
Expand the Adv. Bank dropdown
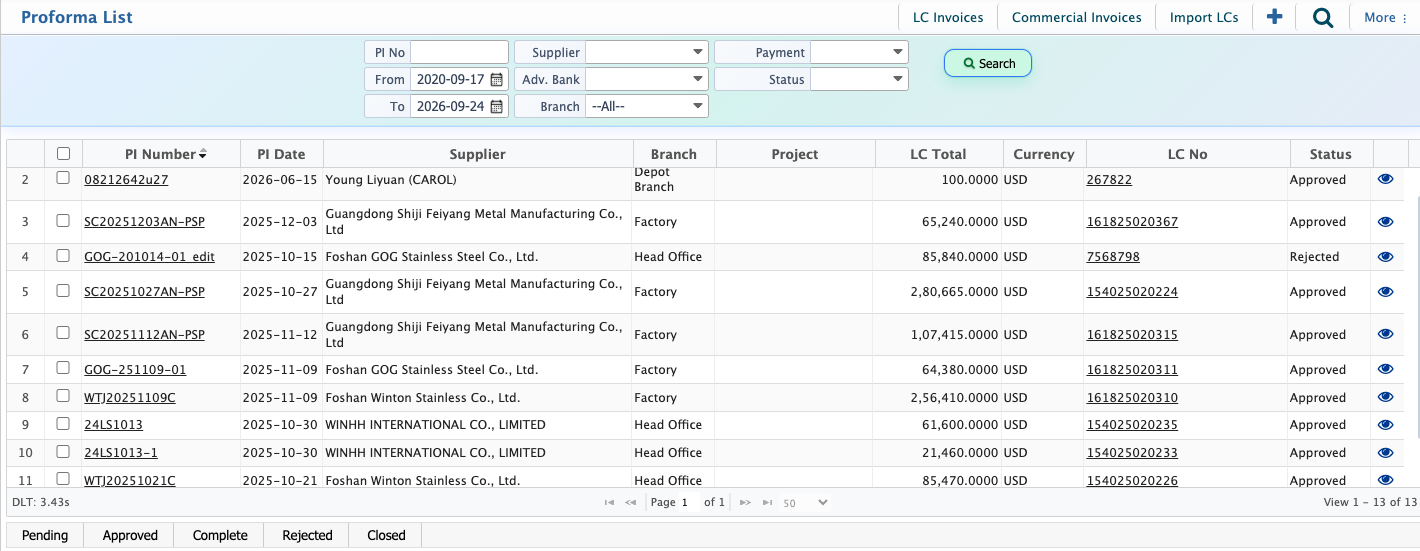point(647,79)
